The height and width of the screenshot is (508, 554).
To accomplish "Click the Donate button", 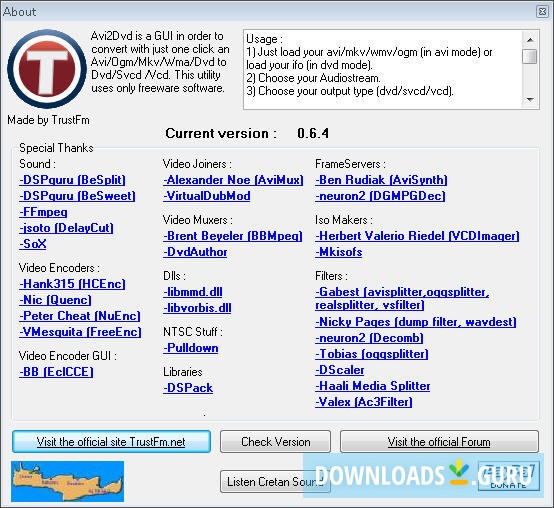I will click(509, 476).
